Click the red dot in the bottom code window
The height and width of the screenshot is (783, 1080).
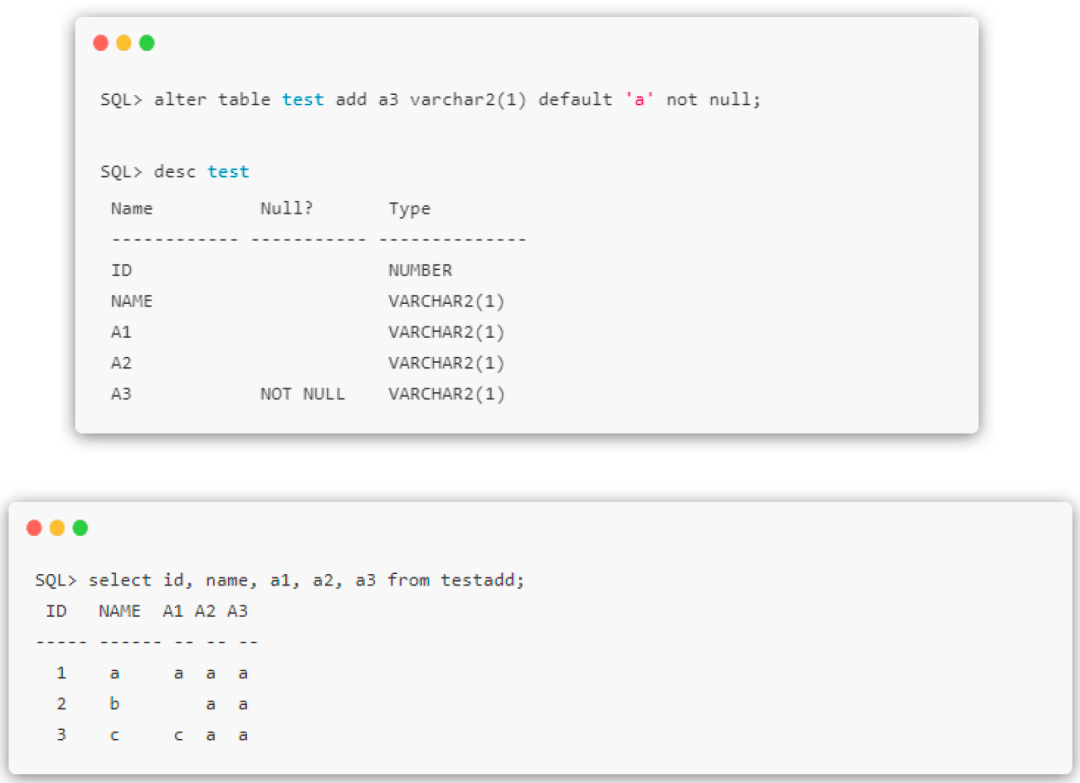[x=34, y=528]
